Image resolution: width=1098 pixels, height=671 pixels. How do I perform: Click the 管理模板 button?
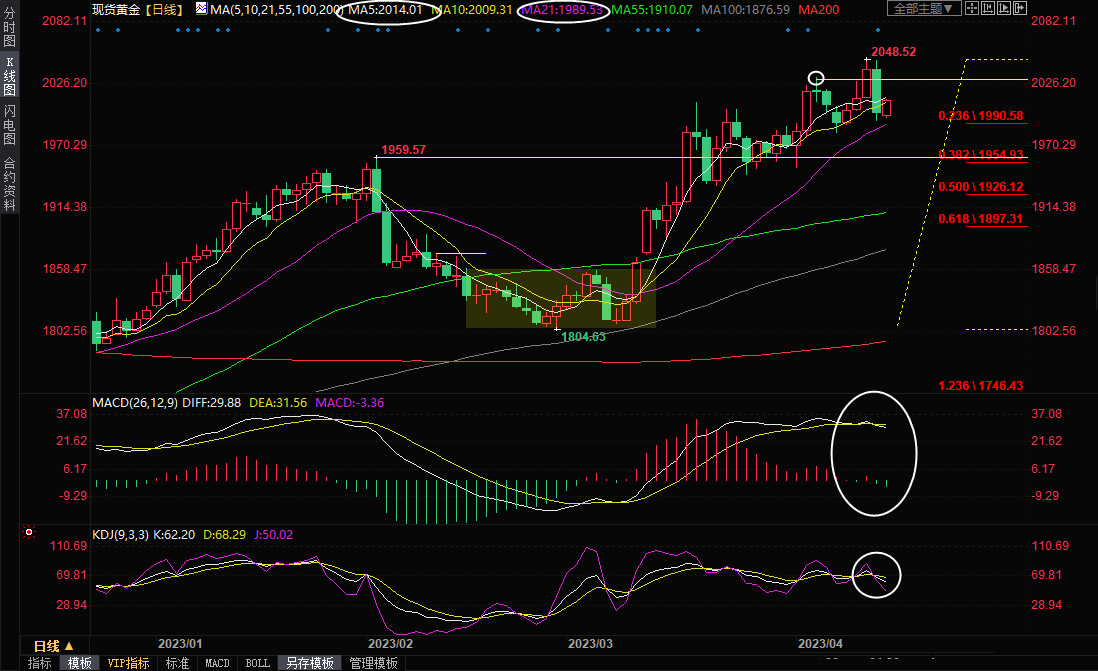373,663
